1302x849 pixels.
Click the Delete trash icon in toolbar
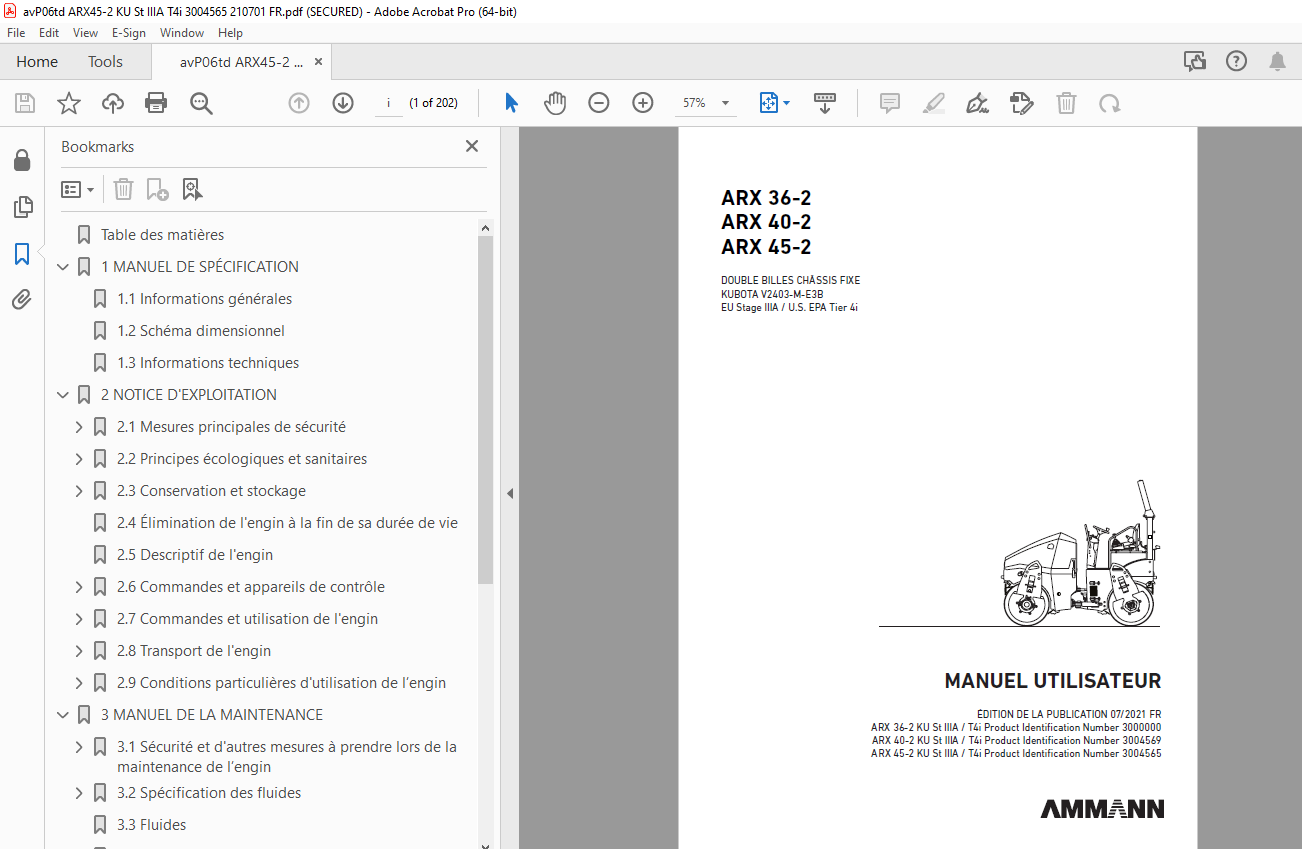click(1067, 103)
